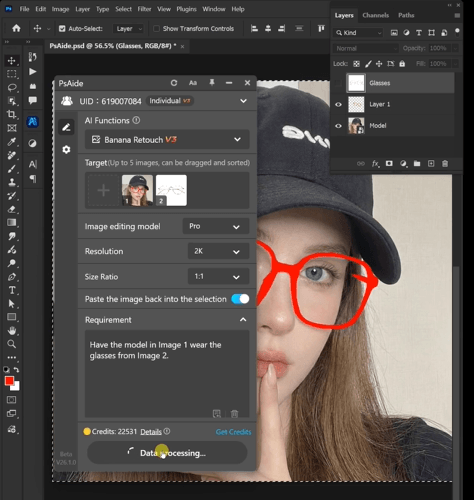Create a new group folder icon
The height and width of the screenshot is (500, 474).
click(x=417, y=164)
